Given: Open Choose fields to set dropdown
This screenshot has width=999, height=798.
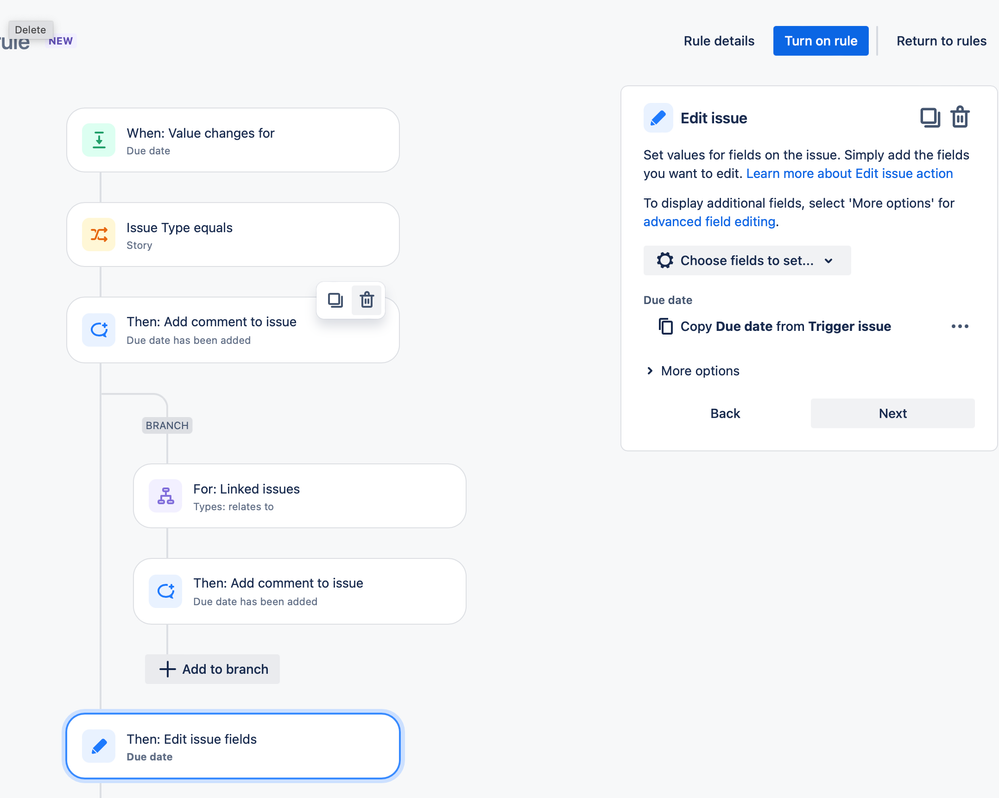Looking at the screenshot, I should pos(747,260).
